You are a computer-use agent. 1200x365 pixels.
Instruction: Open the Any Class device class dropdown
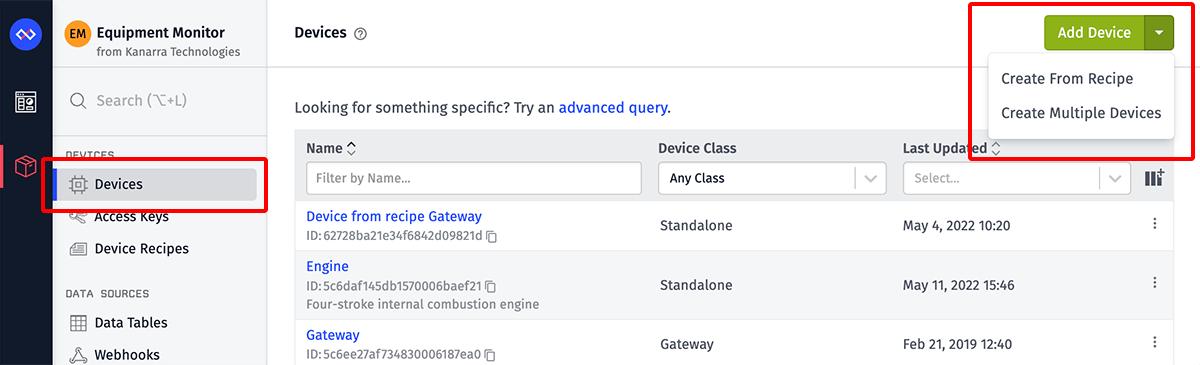click(772, 178)
